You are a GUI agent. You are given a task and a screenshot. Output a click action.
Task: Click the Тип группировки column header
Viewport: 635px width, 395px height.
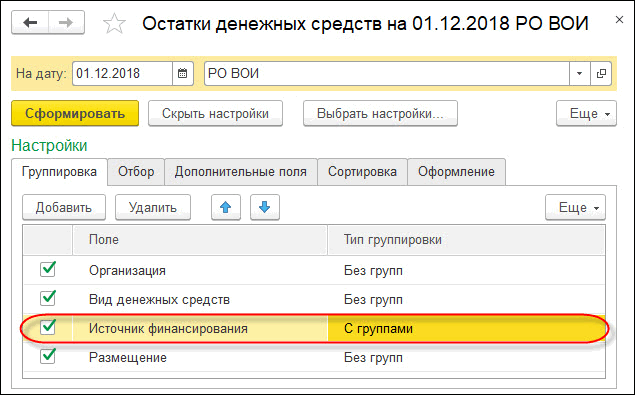(466, 239)
